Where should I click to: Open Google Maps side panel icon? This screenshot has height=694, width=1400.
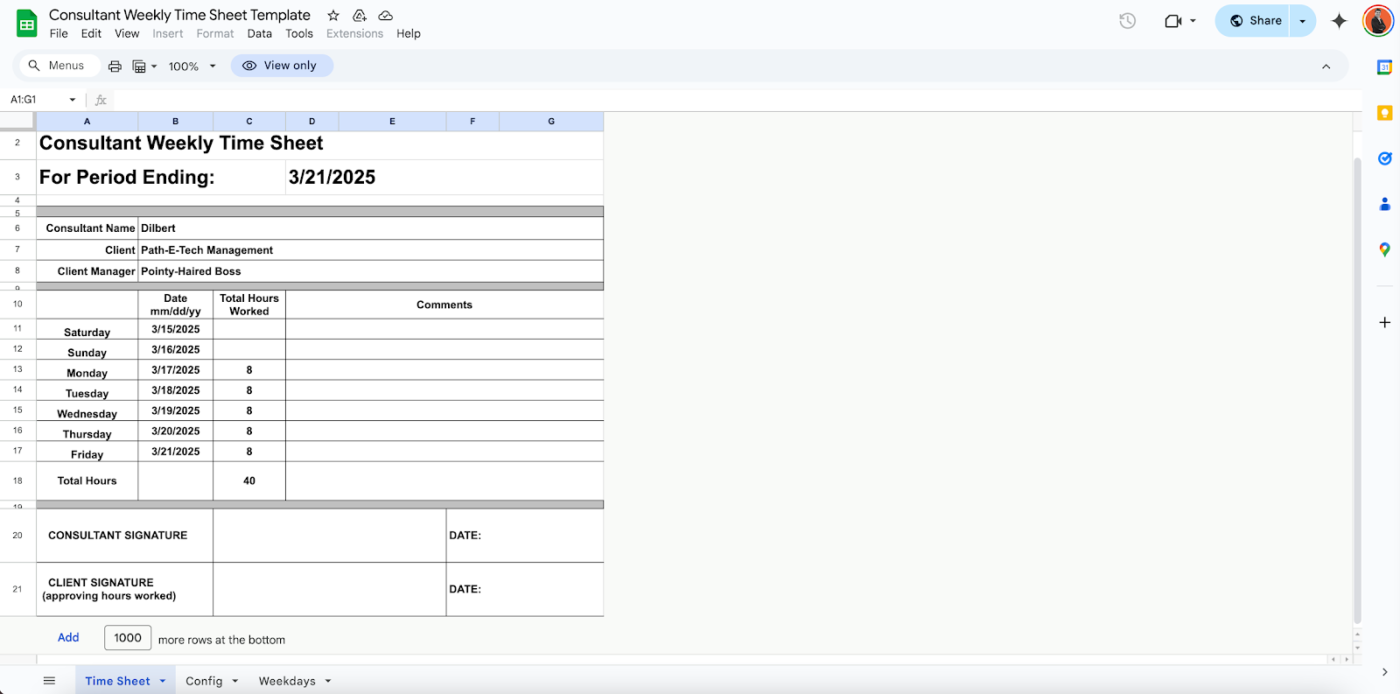1384,250
